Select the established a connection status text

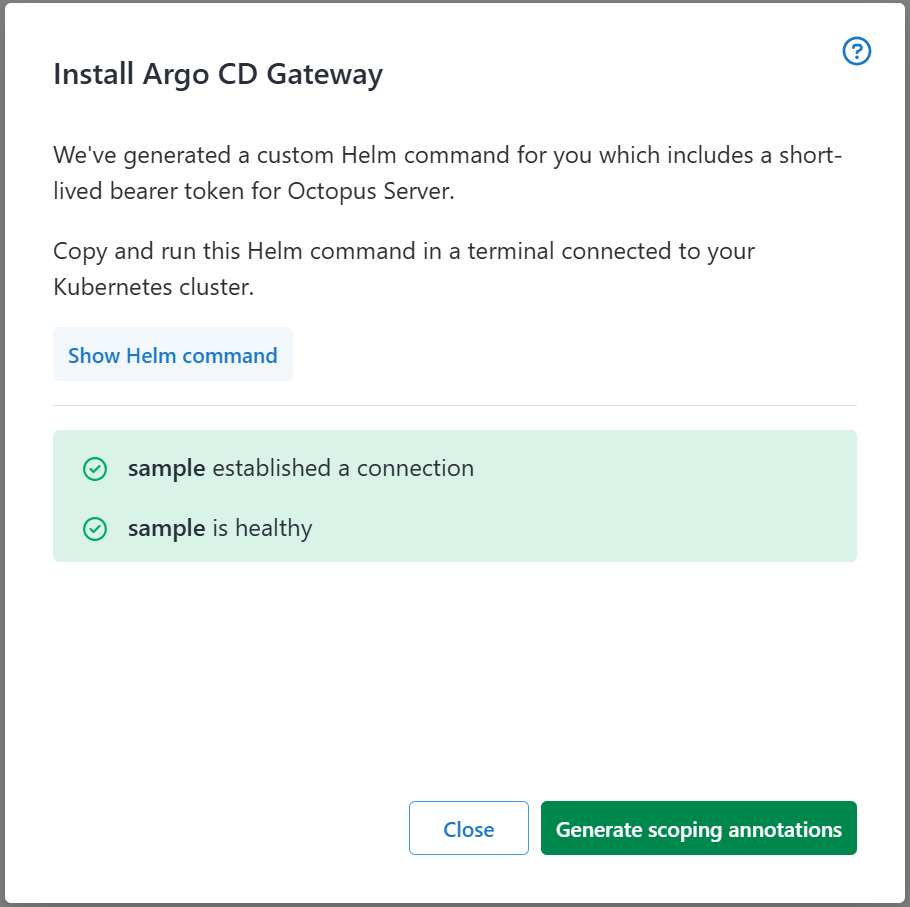click(343, 468)
